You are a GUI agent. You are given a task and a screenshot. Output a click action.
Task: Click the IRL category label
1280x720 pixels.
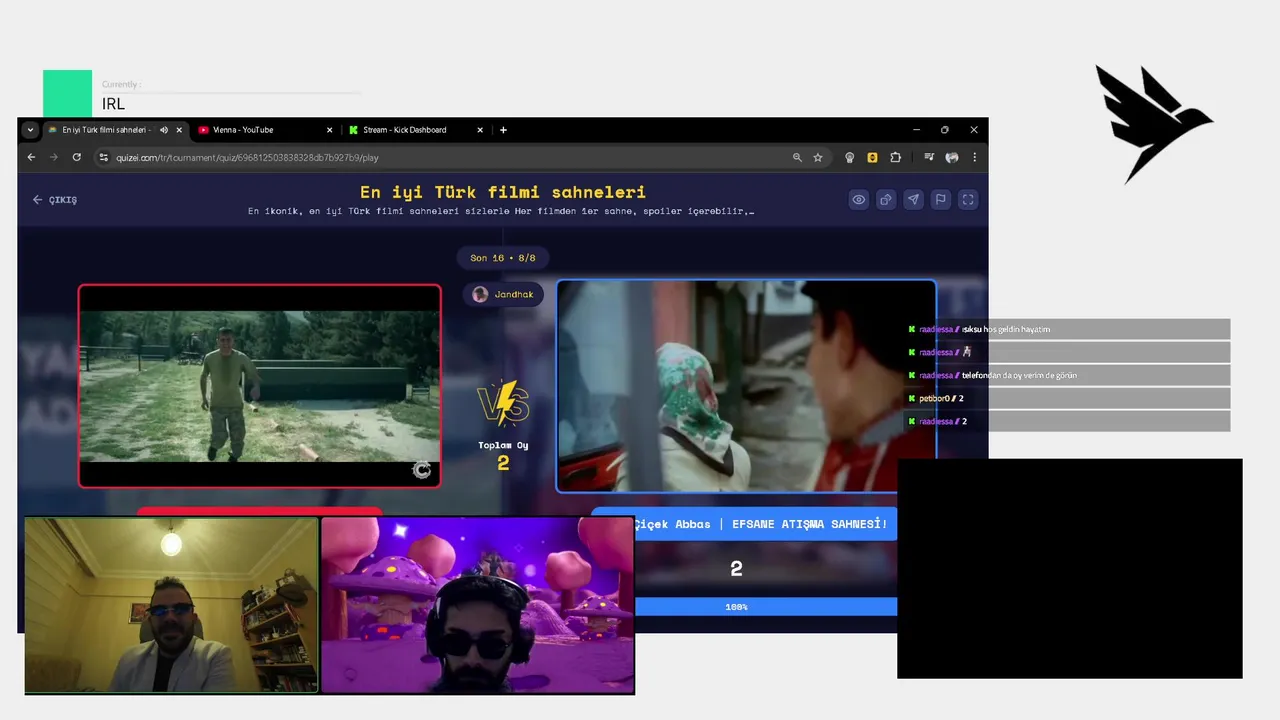coord(113,104)
